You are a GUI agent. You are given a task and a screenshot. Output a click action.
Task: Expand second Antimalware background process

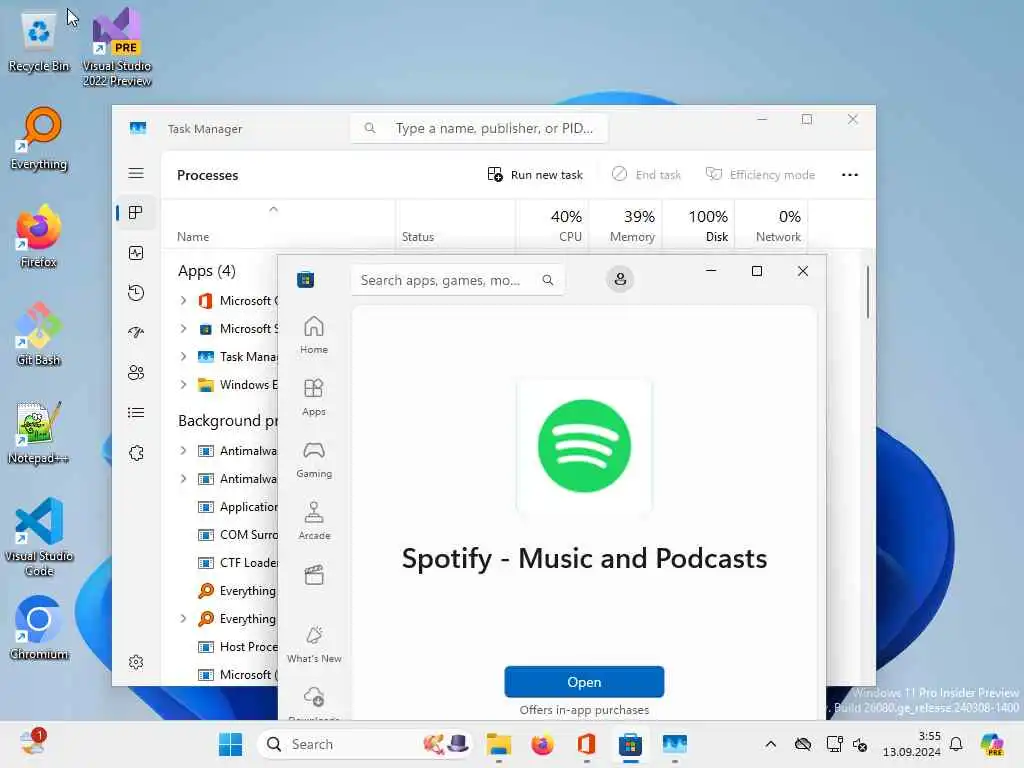(x=184, y=479)
